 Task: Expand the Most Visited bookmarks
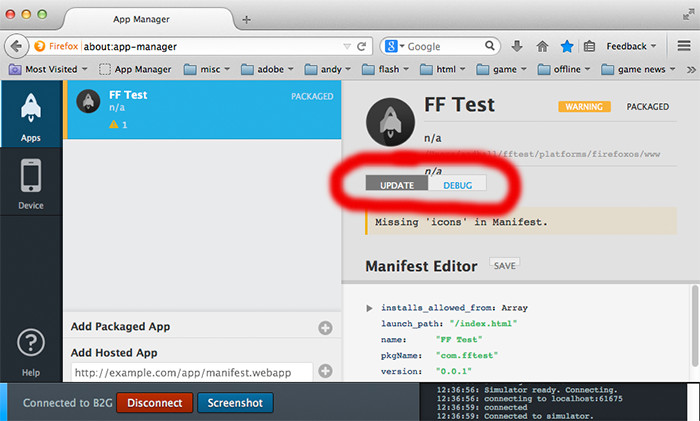(x=48, y=69)
